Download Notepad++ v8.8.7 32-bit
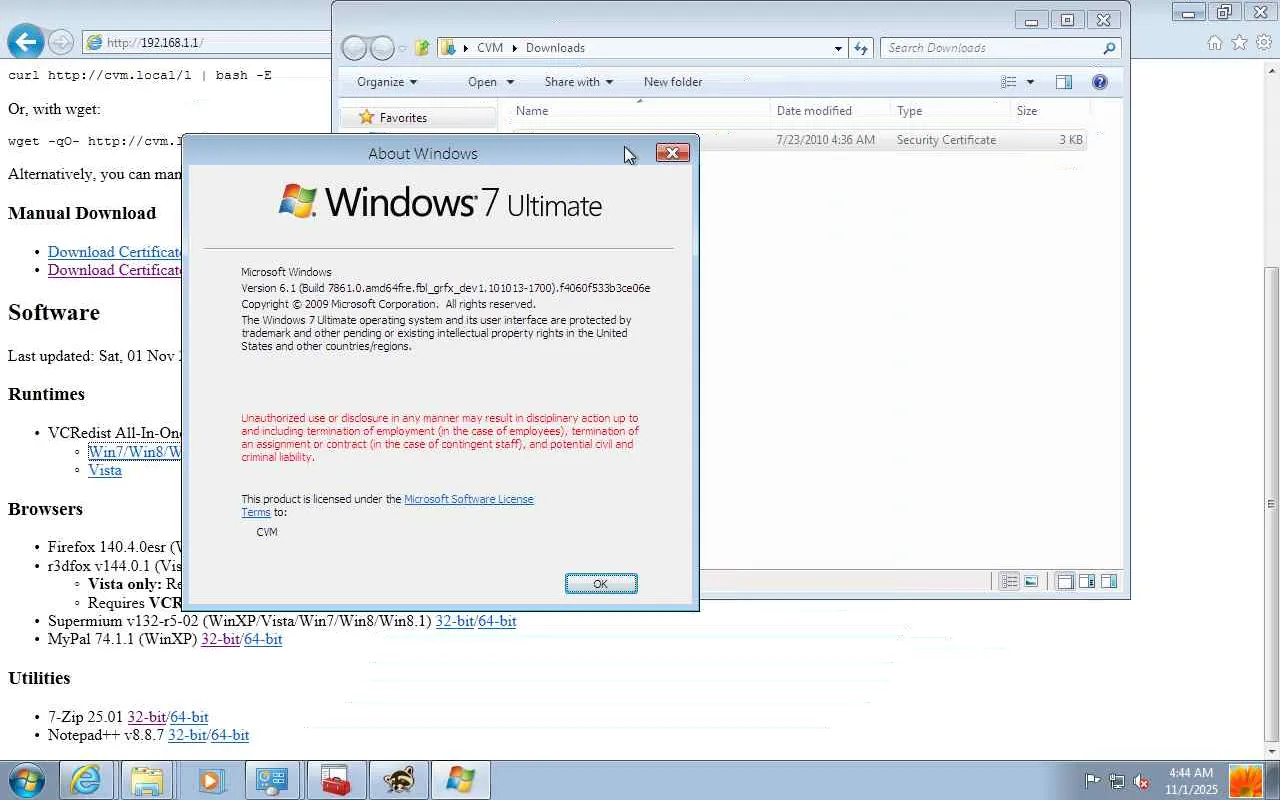Screen dimensions: 1280x800 187,735
